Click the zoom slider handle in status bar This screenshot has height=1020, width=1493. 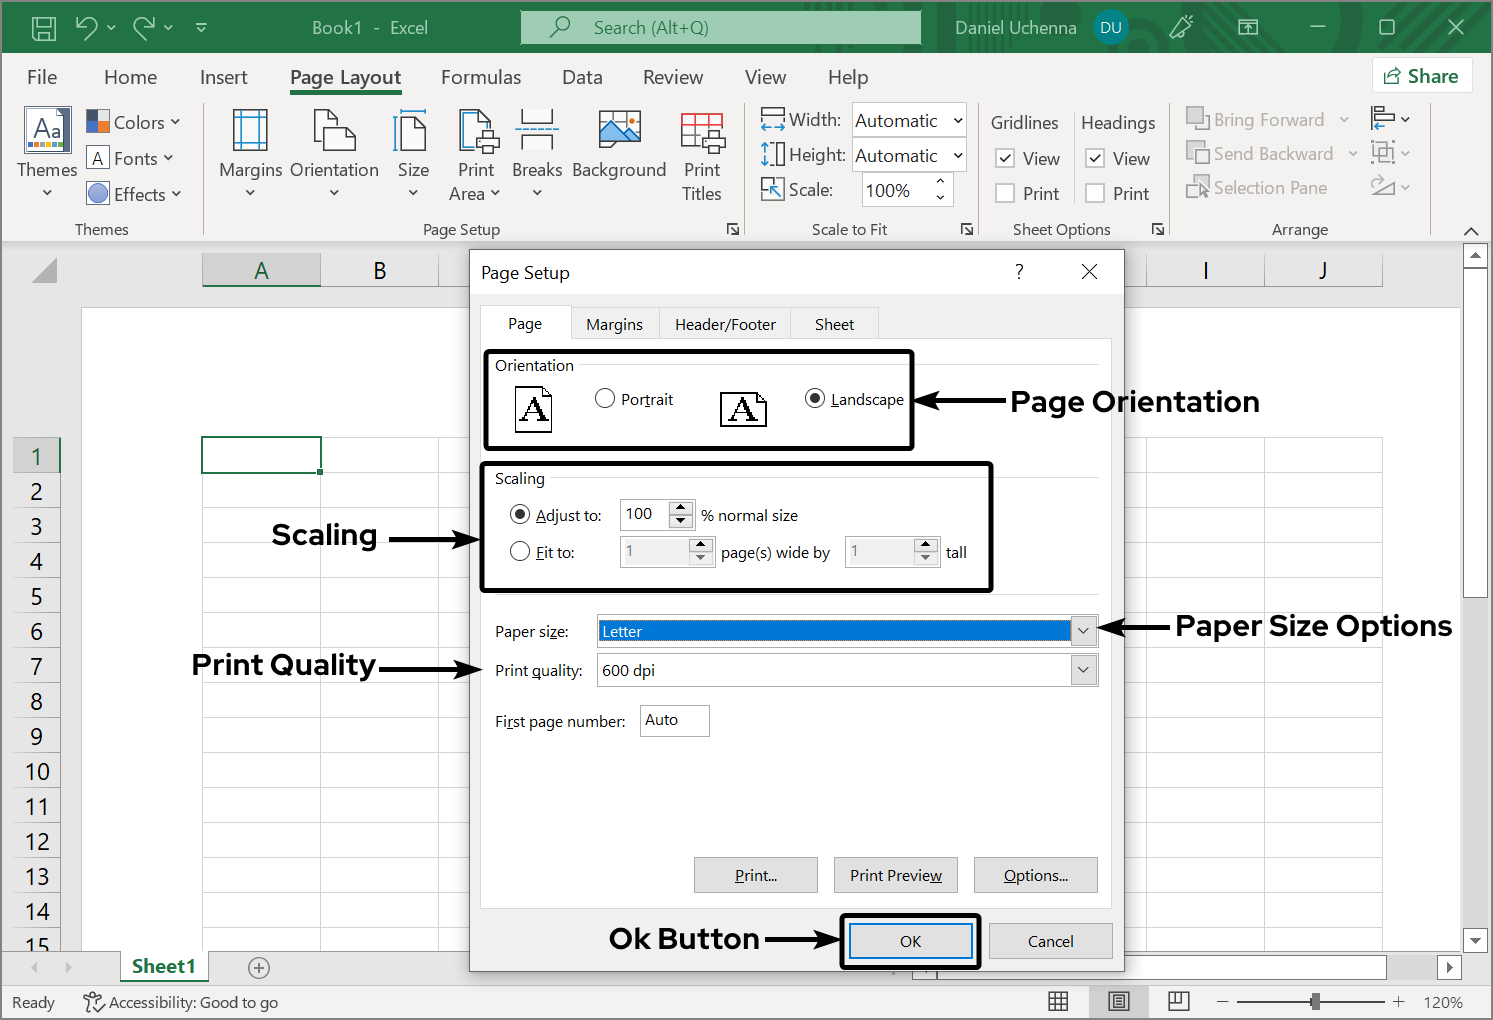click(x=1315, y=1001)
